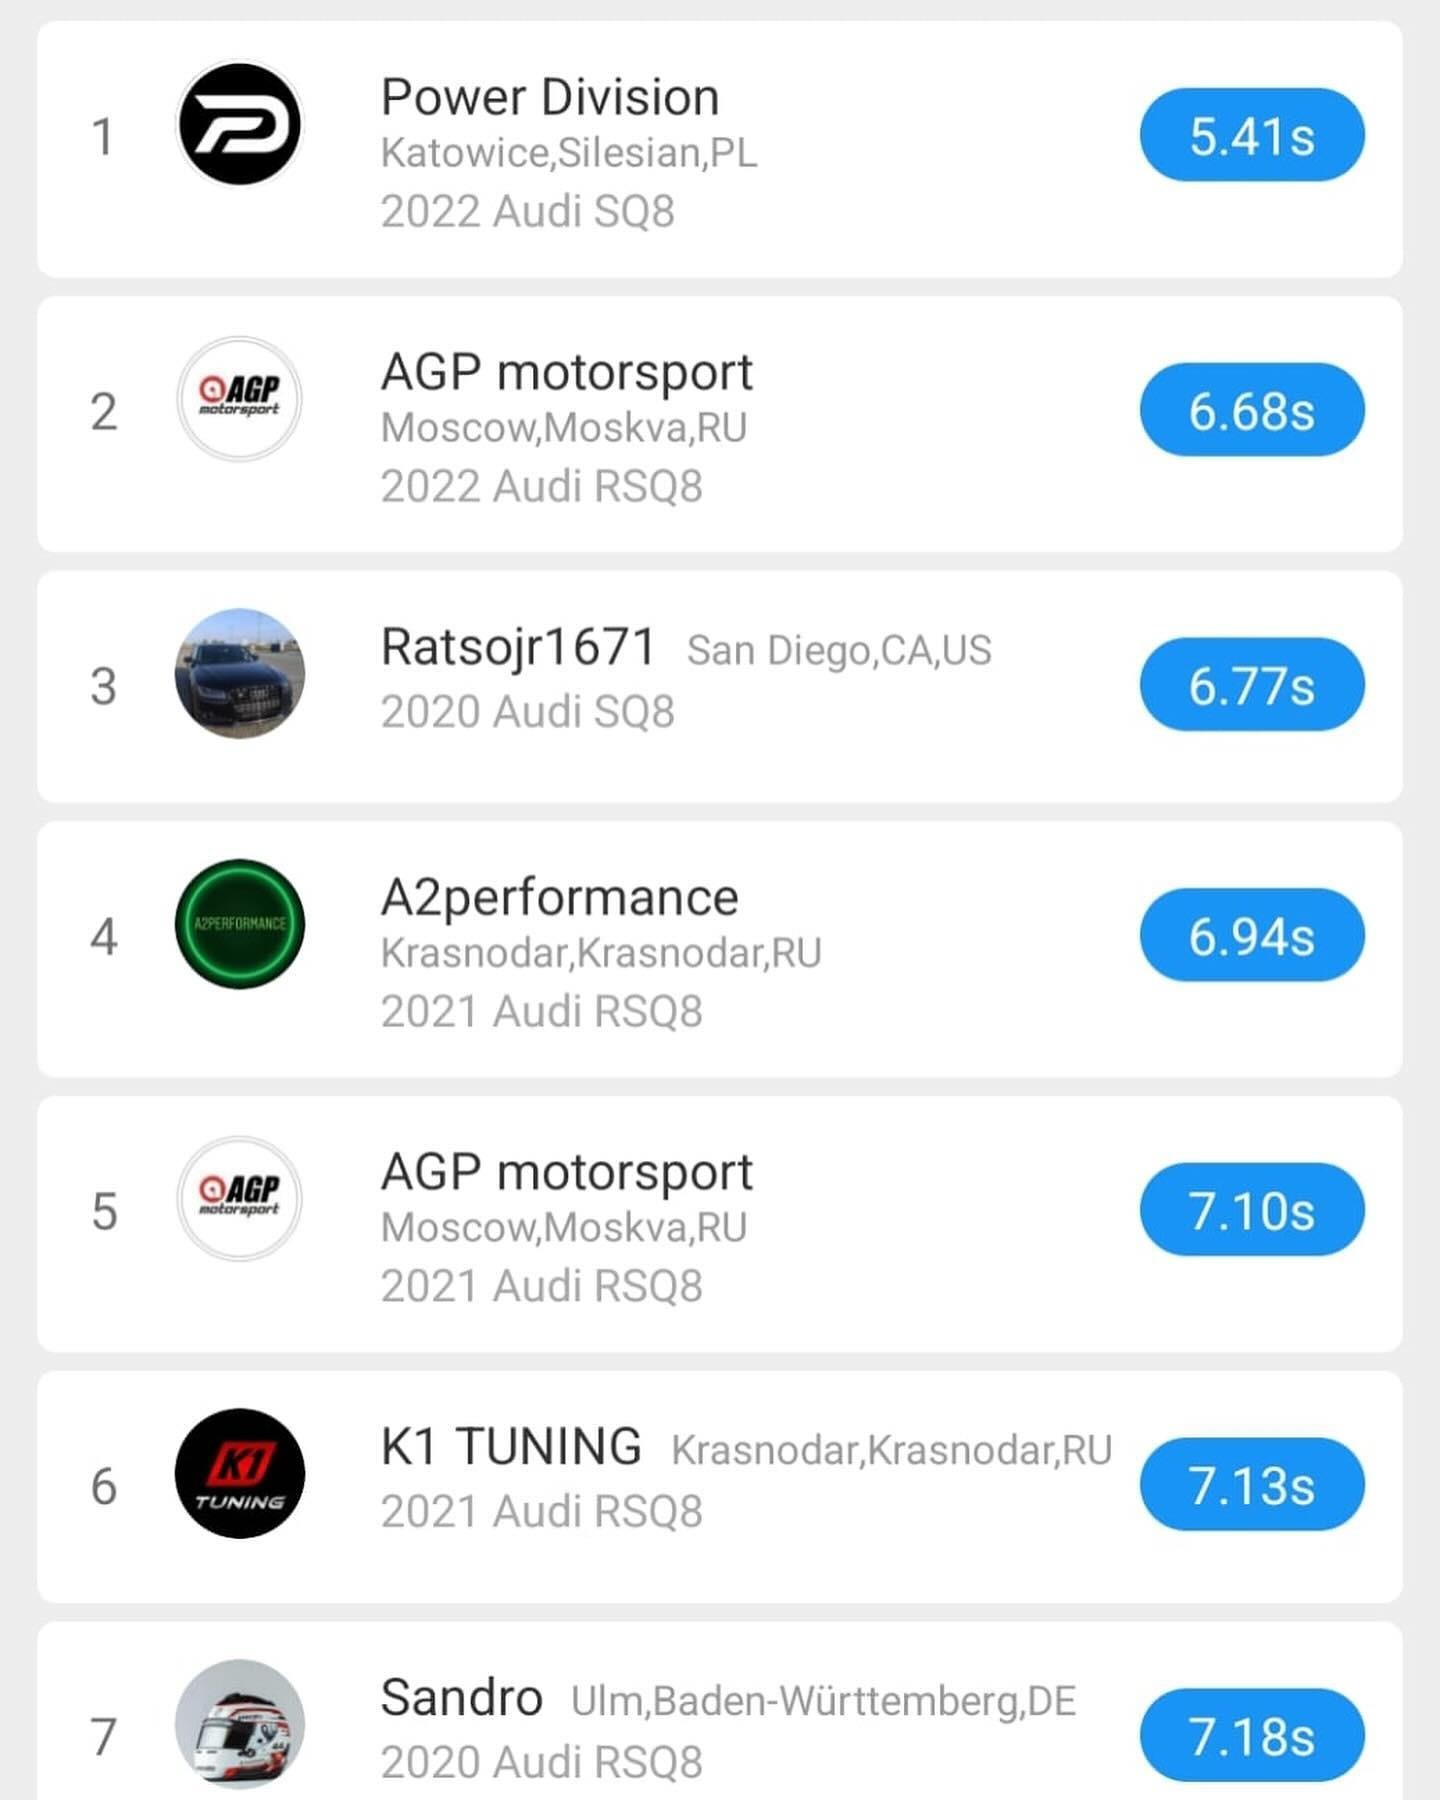The image size is (1440, 1800).
Task: Select the 2022 Audi RSQ8 vehicle text
Action: pos(541,487)
